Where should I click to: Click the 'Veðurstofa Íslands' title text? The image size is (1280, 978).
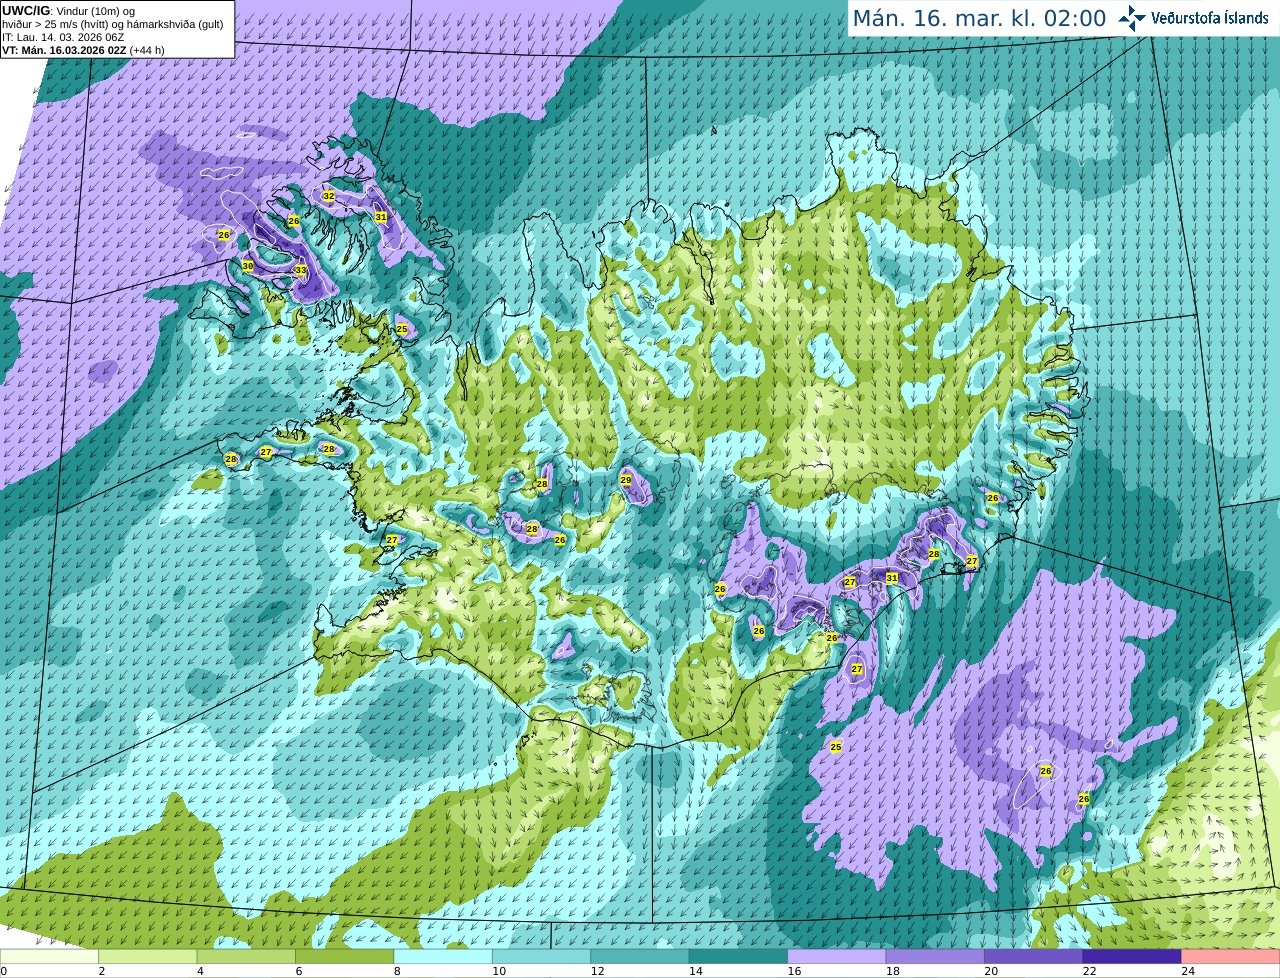(x=1210, y=18)
